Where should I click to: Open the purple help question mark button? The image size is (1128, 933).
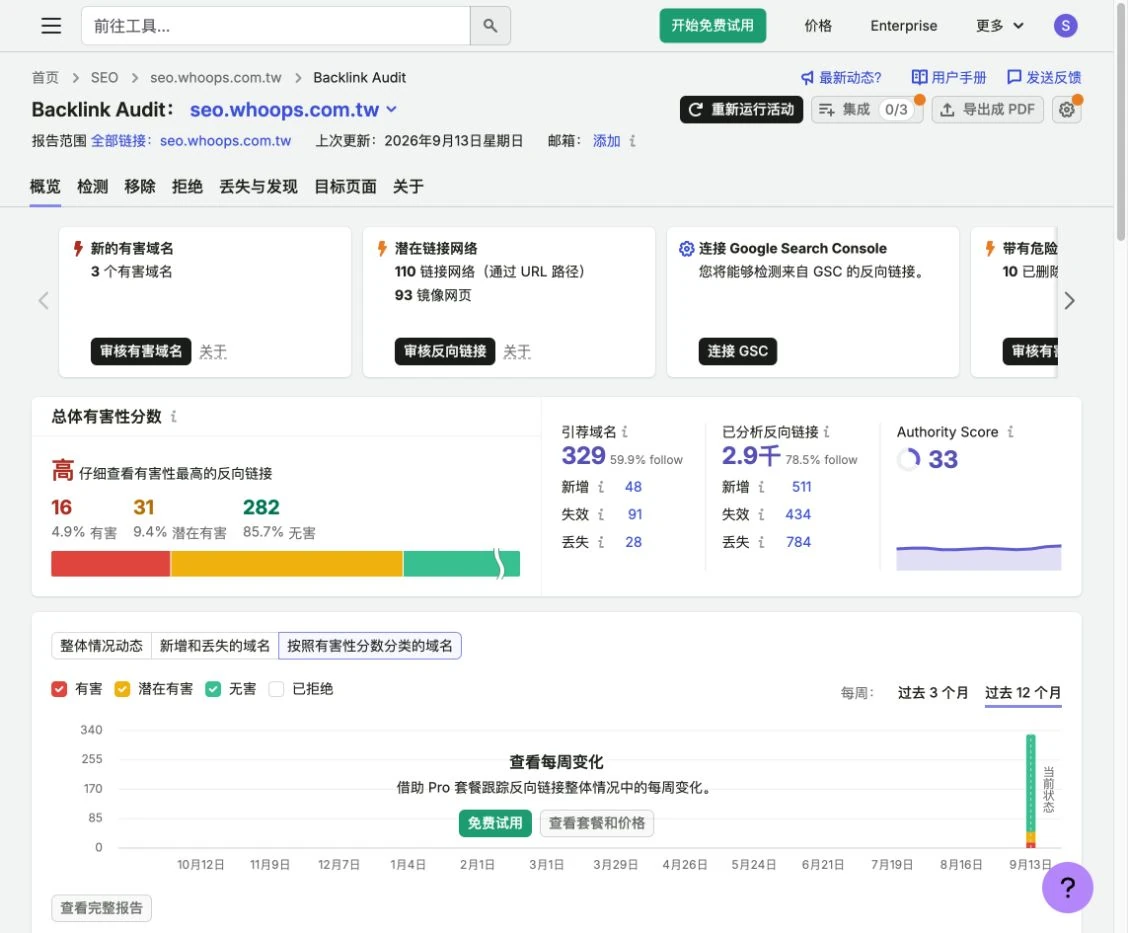pyautogui.click(x=1067, y=887)
